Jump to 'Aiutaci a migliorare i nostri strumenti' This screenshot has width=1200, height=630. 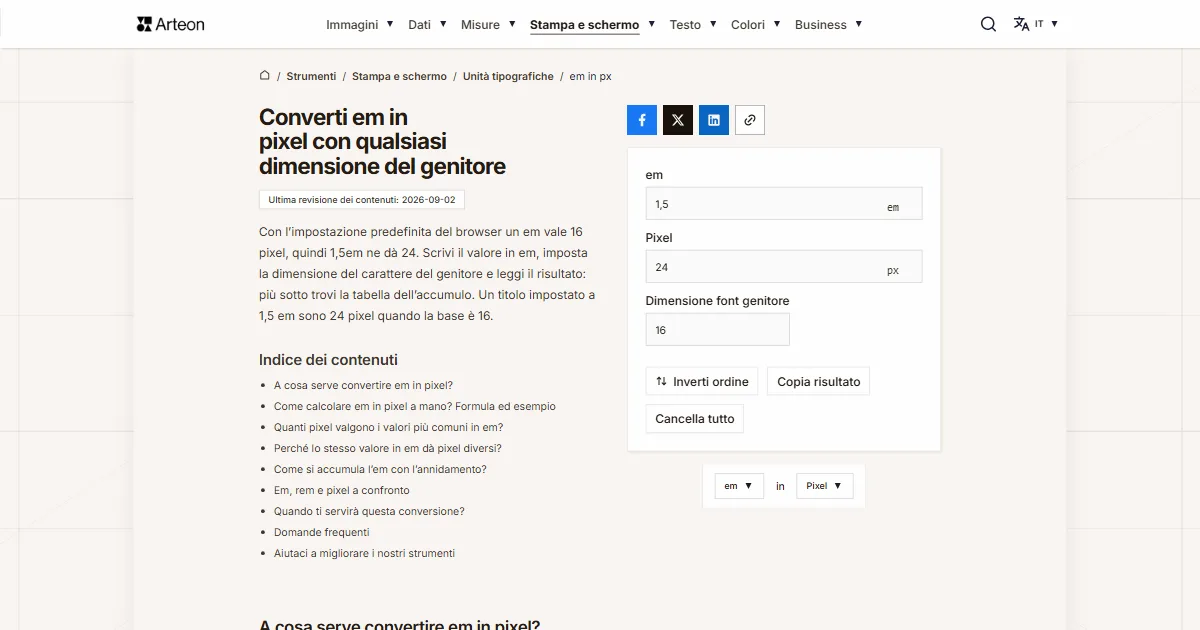coord(364,553)
